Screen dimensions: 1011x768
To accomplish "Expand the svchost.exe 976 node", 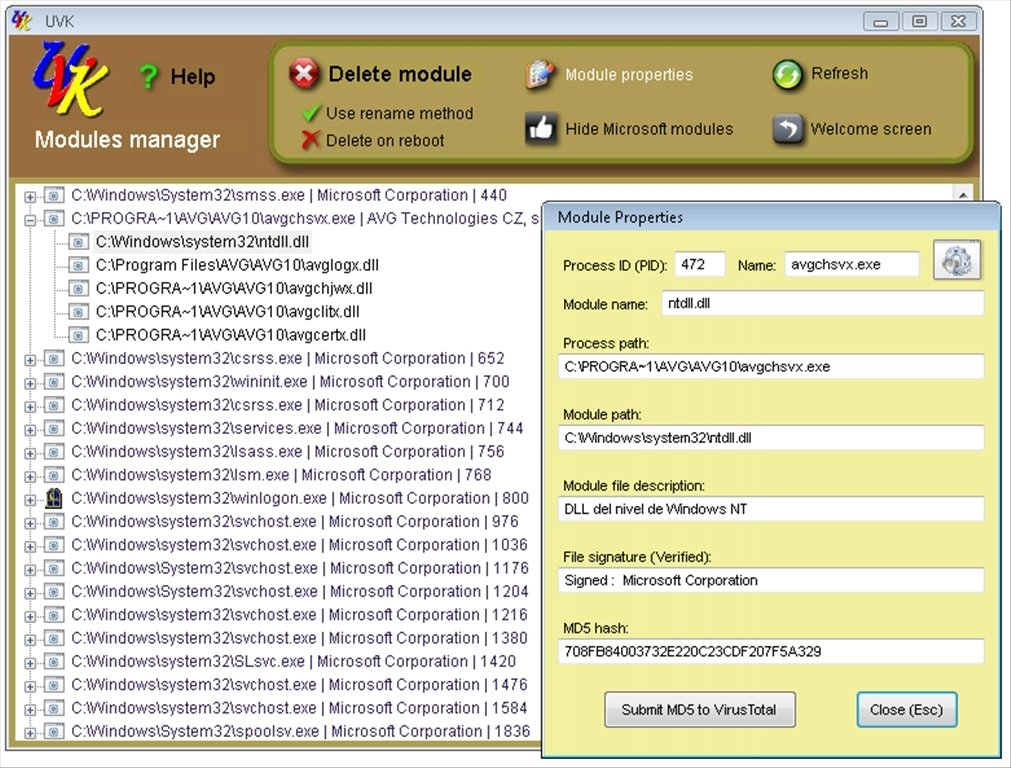I will coord(30,523).
